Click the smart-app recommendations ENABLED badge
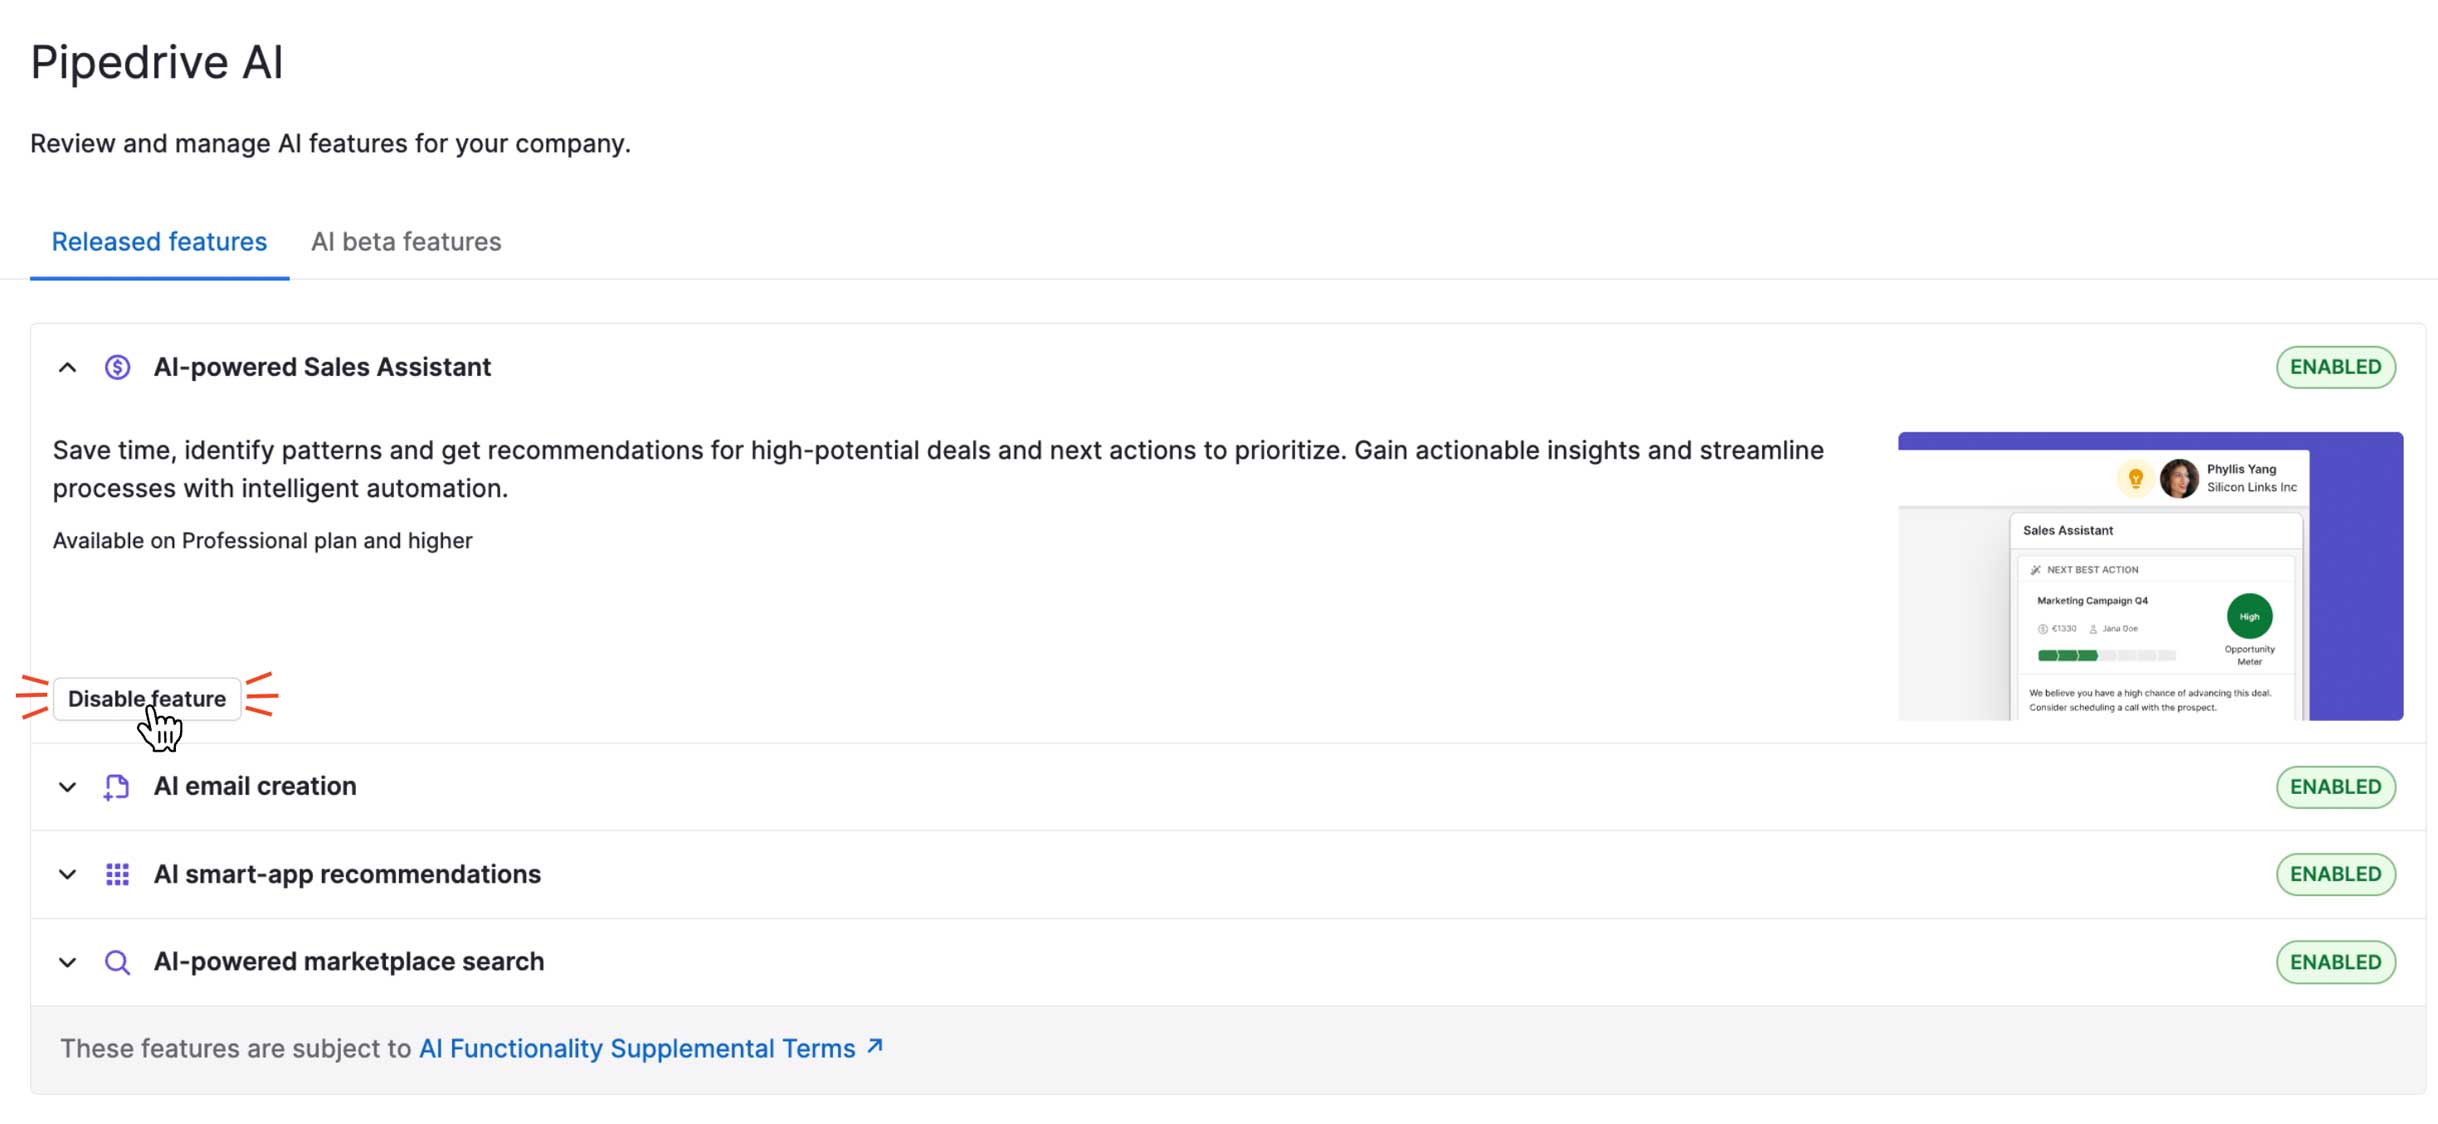Screen dimensions: 2438x1124 tap(2335, 874)
